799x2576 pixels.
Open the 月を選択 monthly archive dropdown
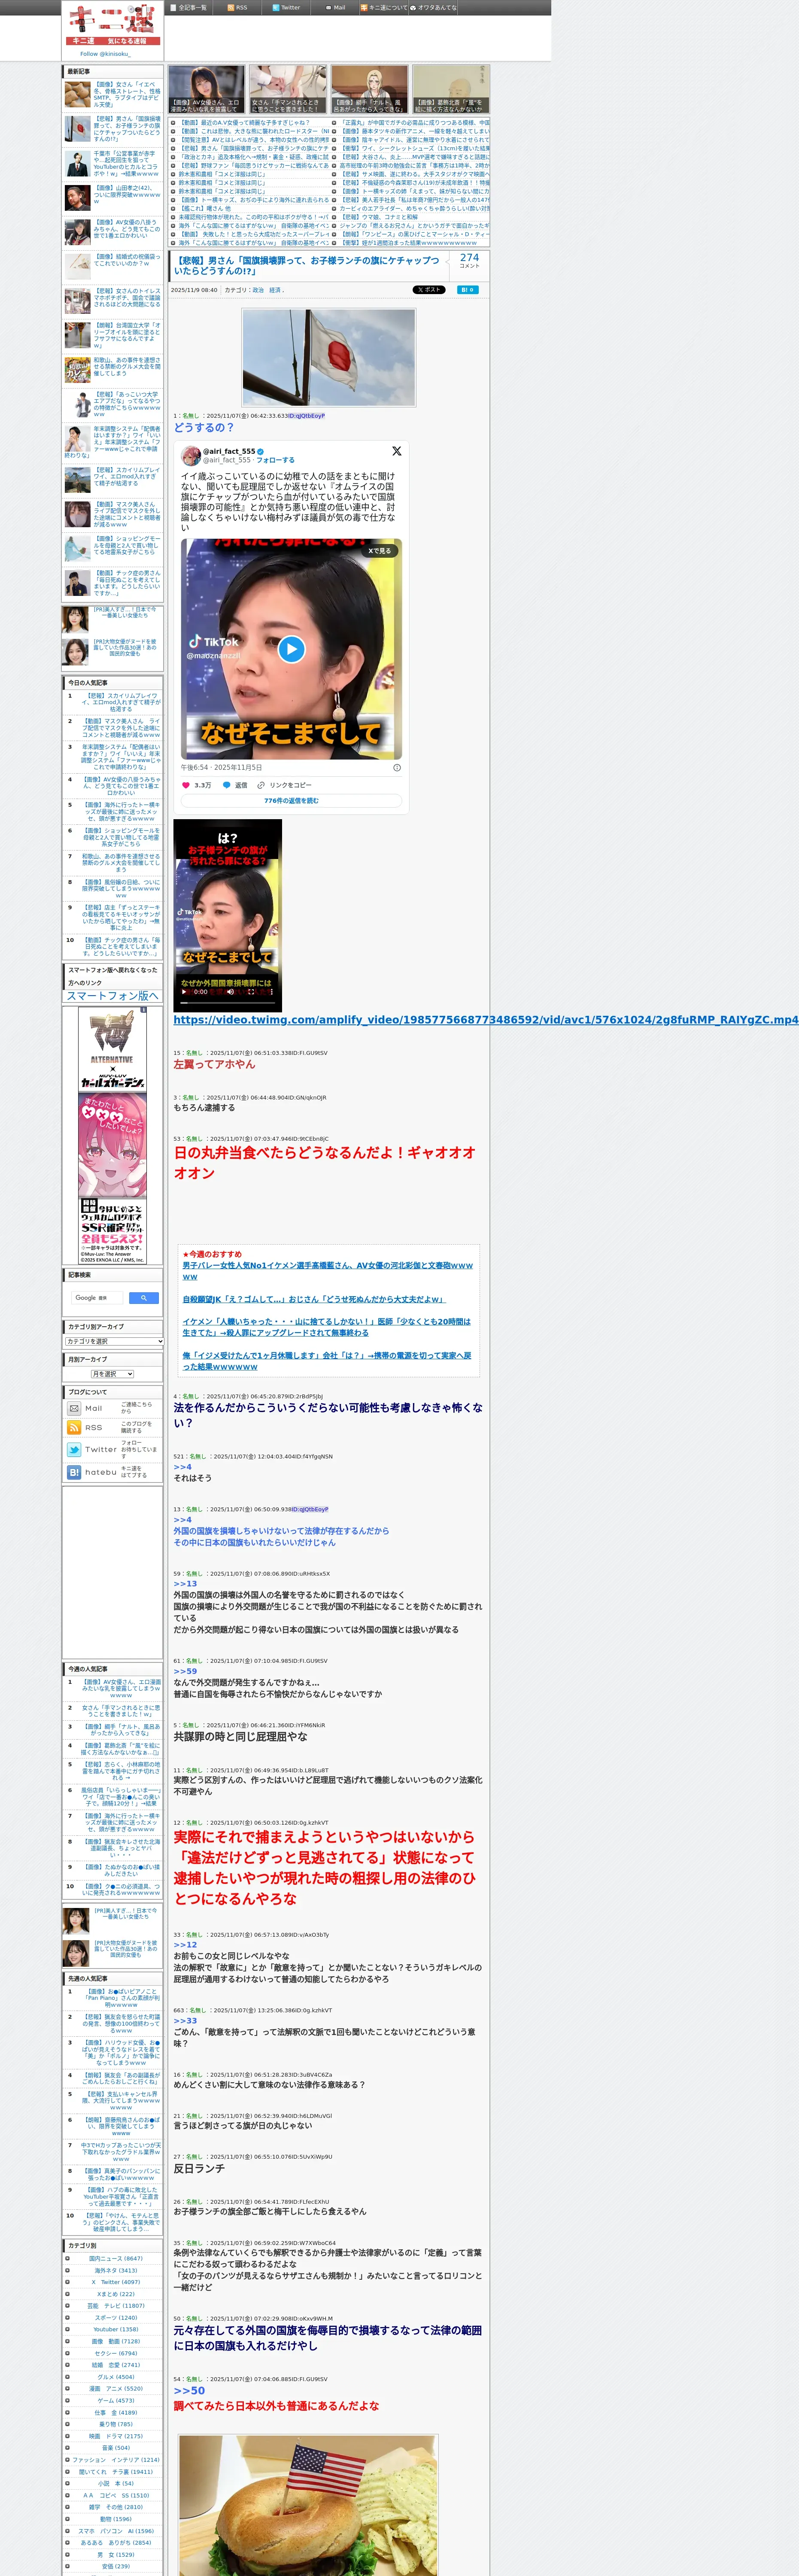point(112,1374)
